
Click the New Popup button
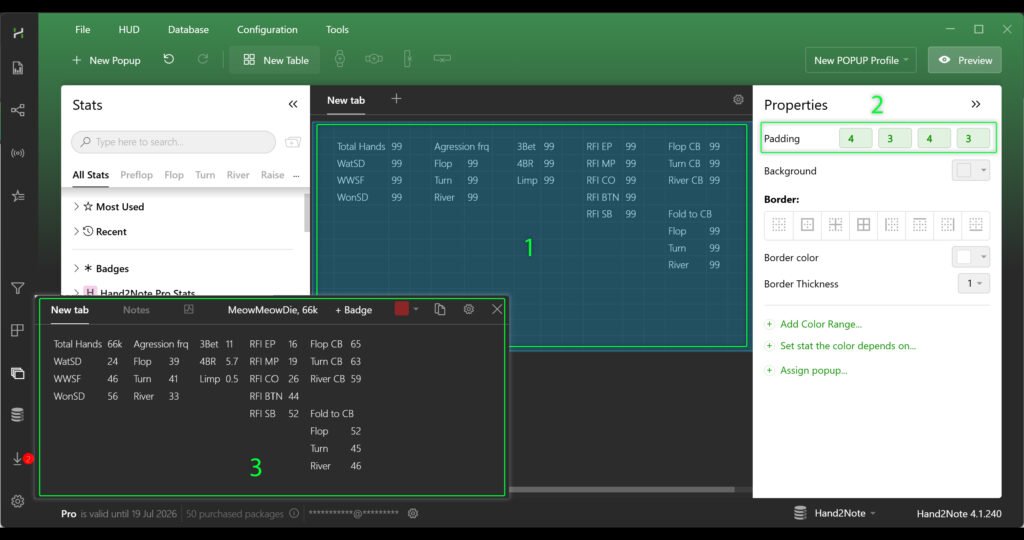point(106,60)
